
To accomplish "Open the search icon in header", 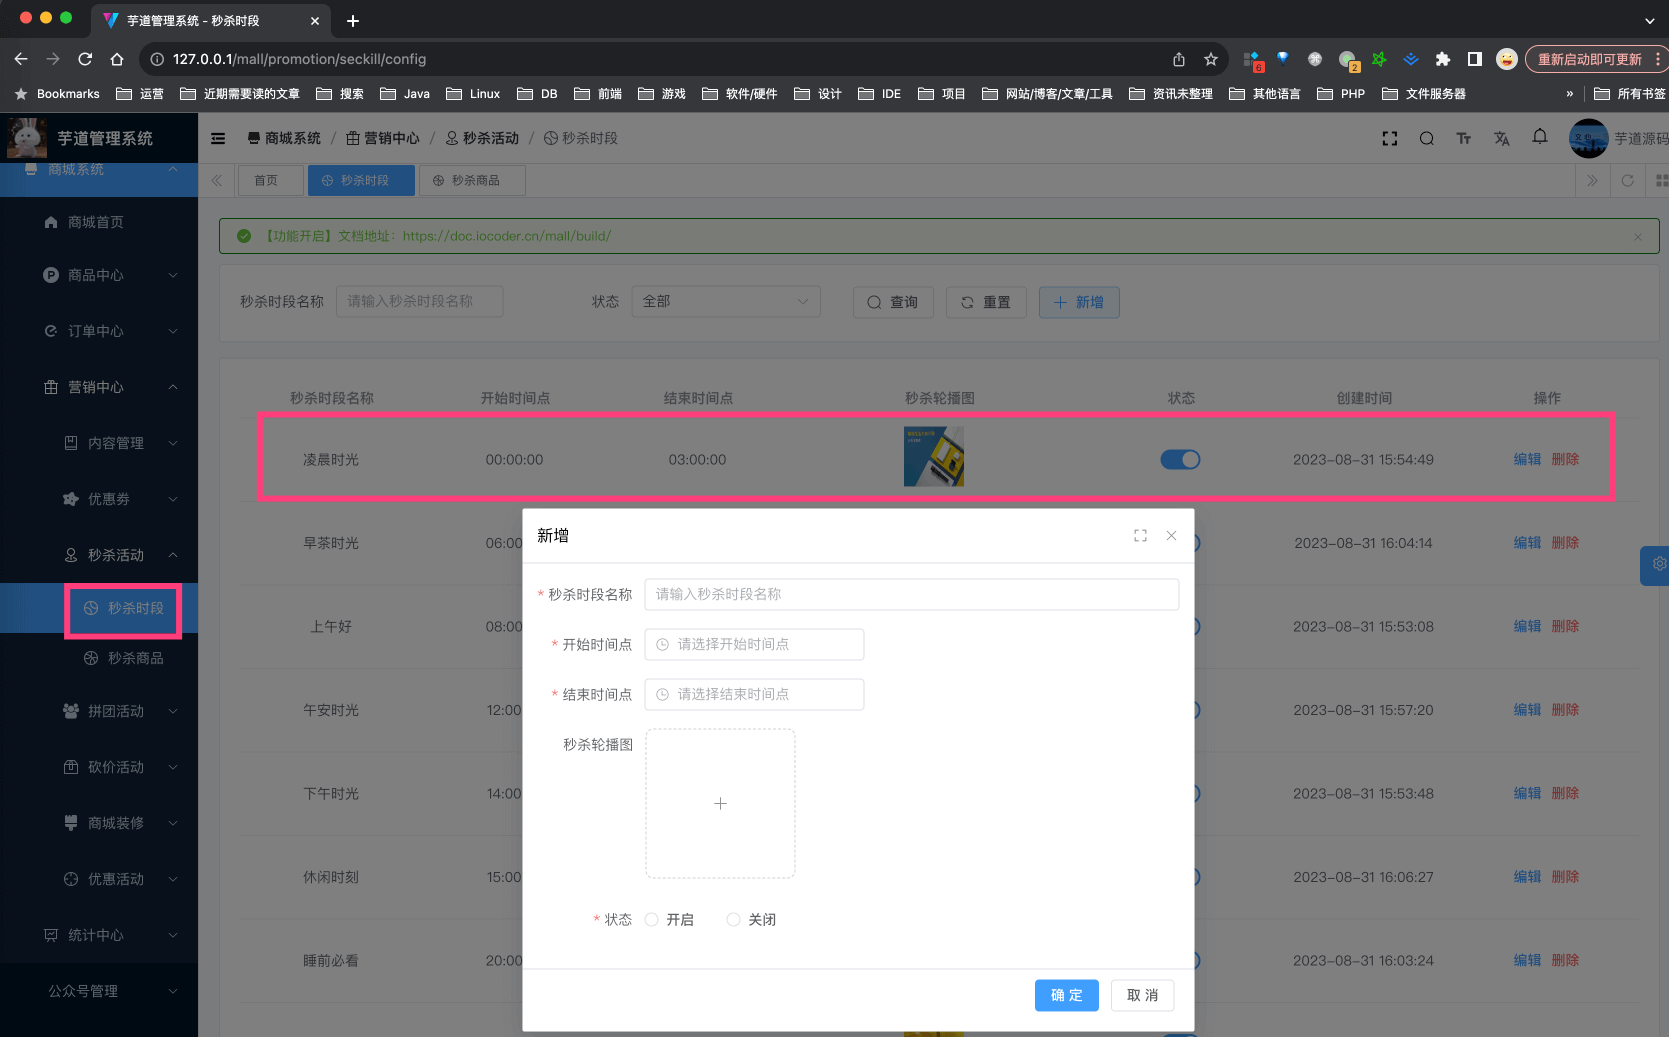I will point(1426,138).
